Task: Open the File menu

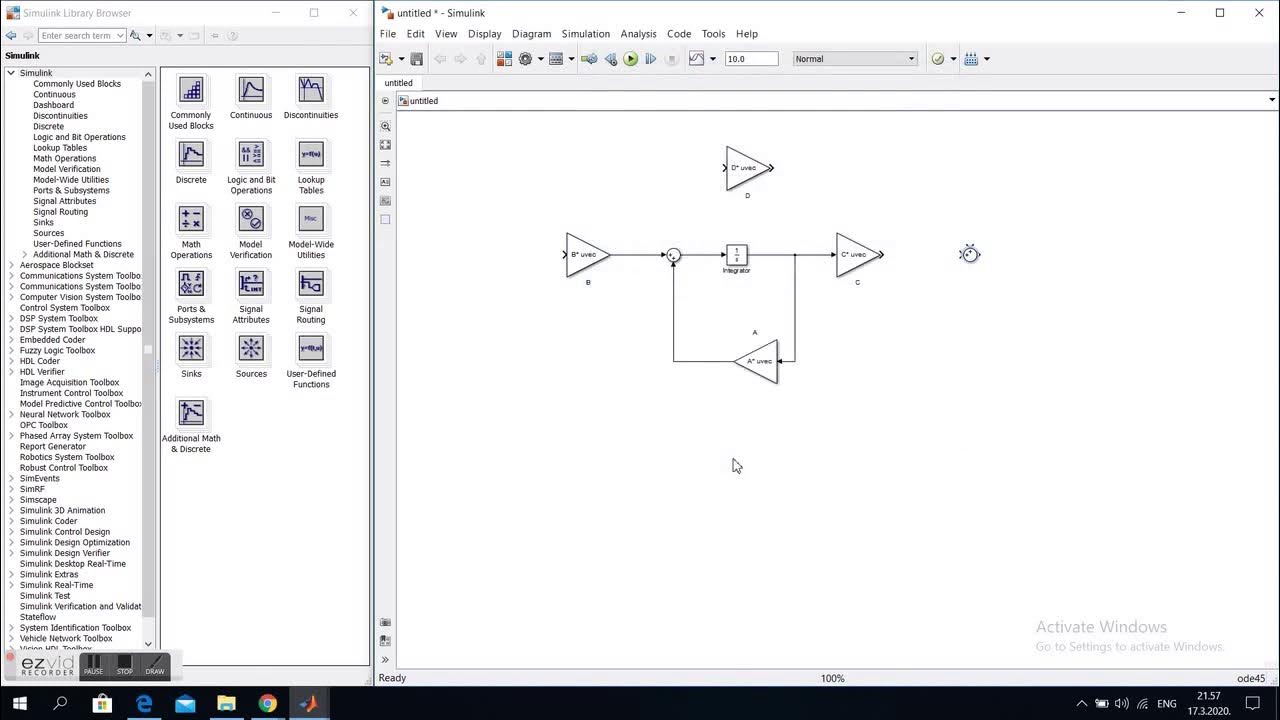Action: [388, 34]
